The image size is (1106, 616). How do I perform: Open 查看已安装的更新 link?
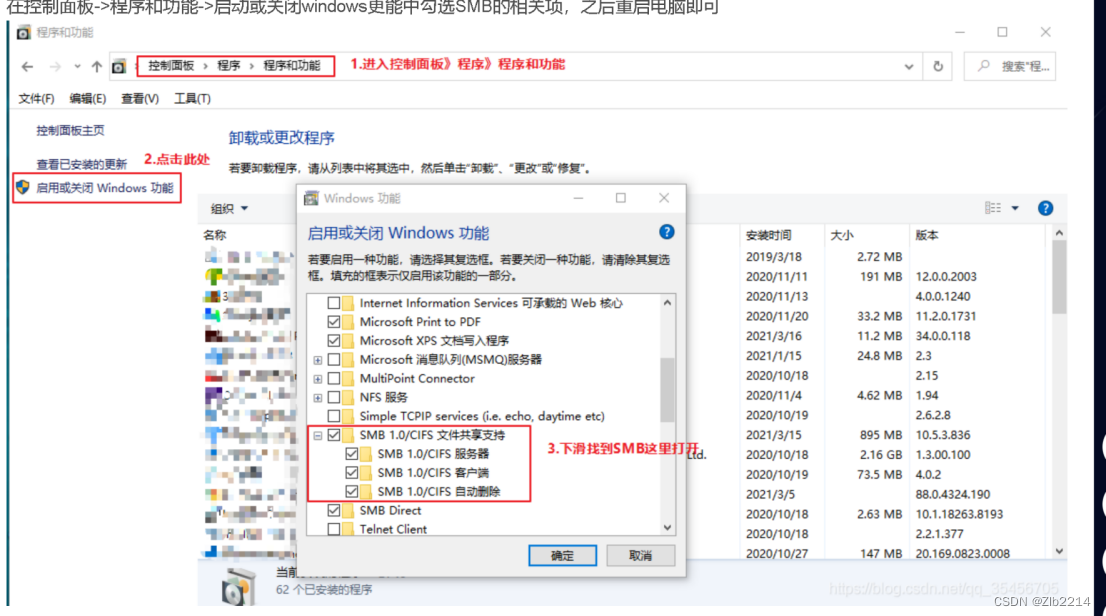point(81,164)
